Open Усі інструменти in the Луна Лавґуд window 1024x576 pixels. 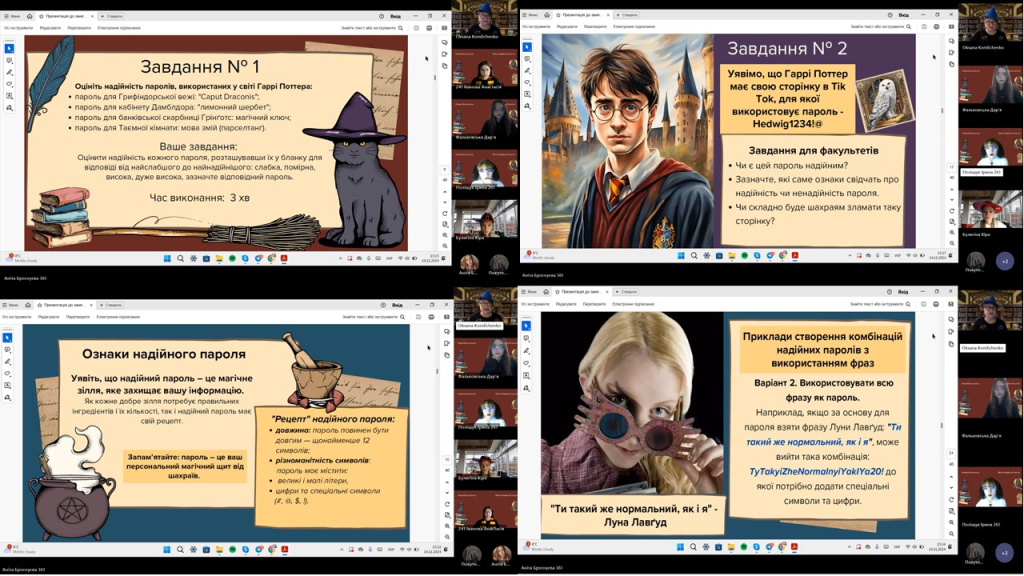pyautogui.click(x=536, y=304)
